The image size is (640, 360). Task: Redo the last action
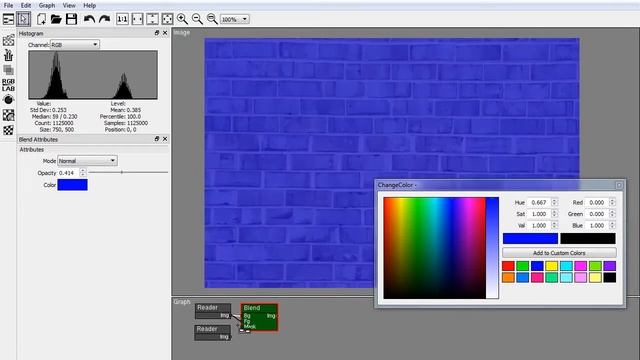[105, 19]
